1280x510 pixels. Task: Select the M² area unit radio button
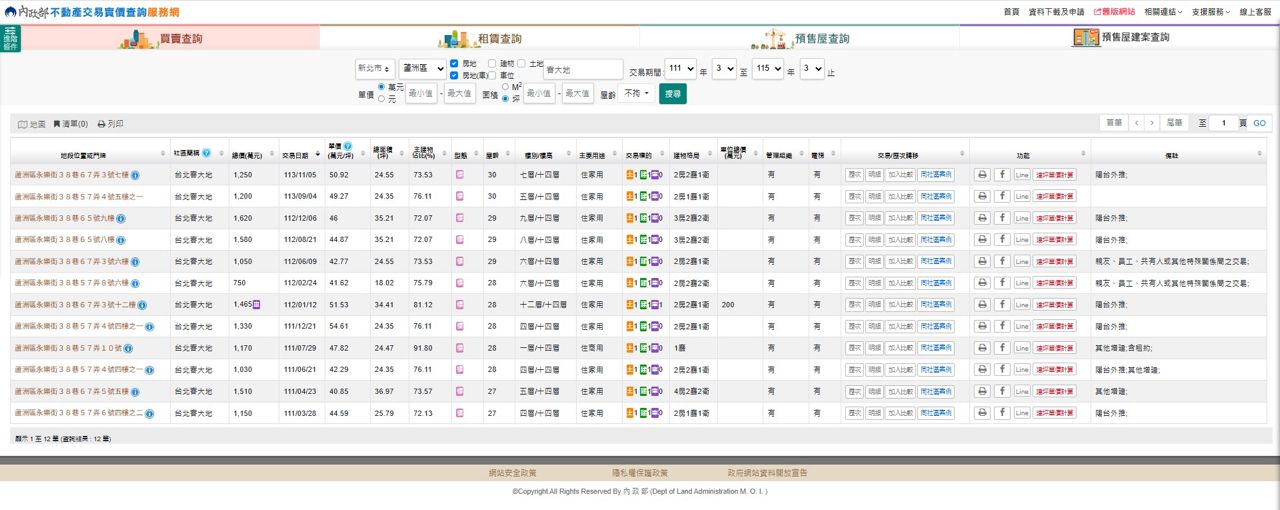pos(505,87)
